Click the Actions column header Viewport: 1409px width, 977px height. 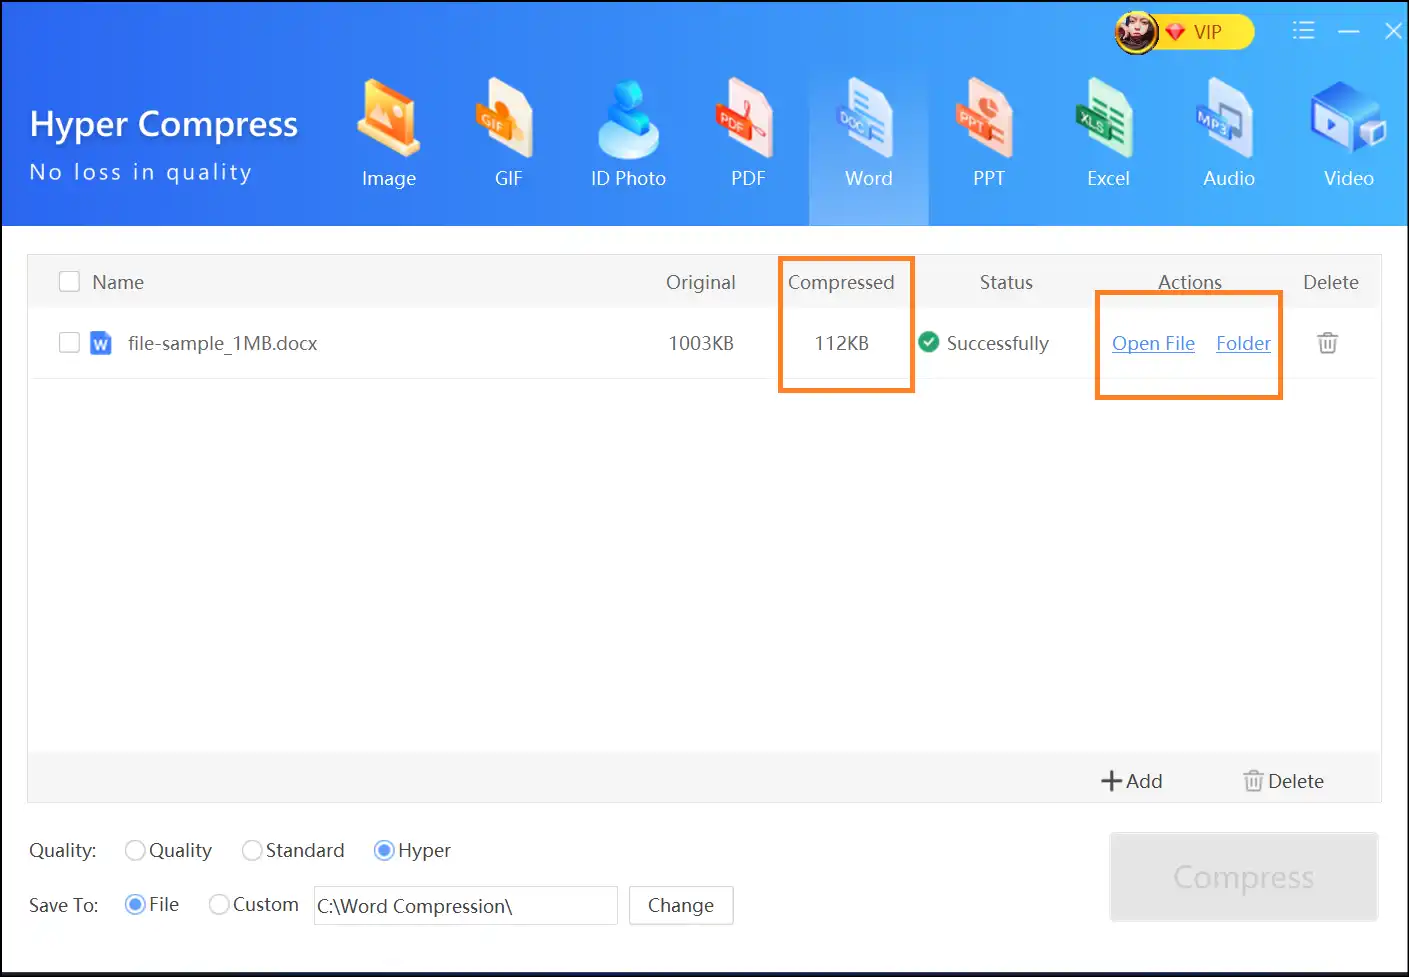click(1189, 282)
